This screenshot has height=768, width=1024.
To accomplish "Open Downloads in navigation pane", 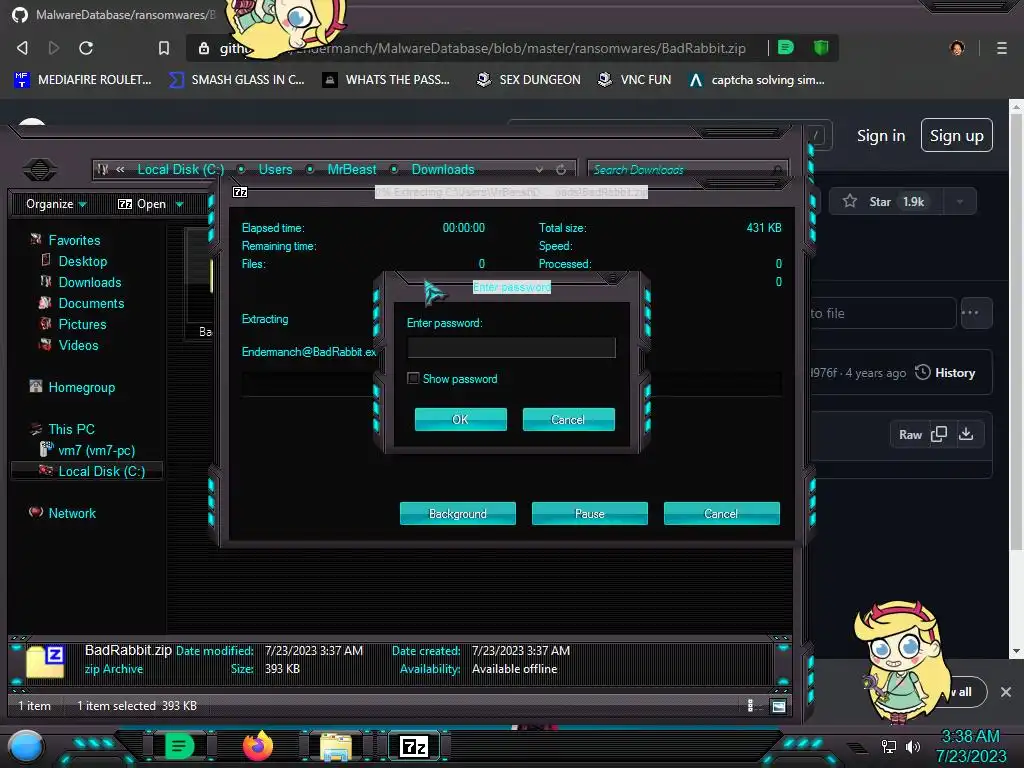I will click(x=90, y=282).
